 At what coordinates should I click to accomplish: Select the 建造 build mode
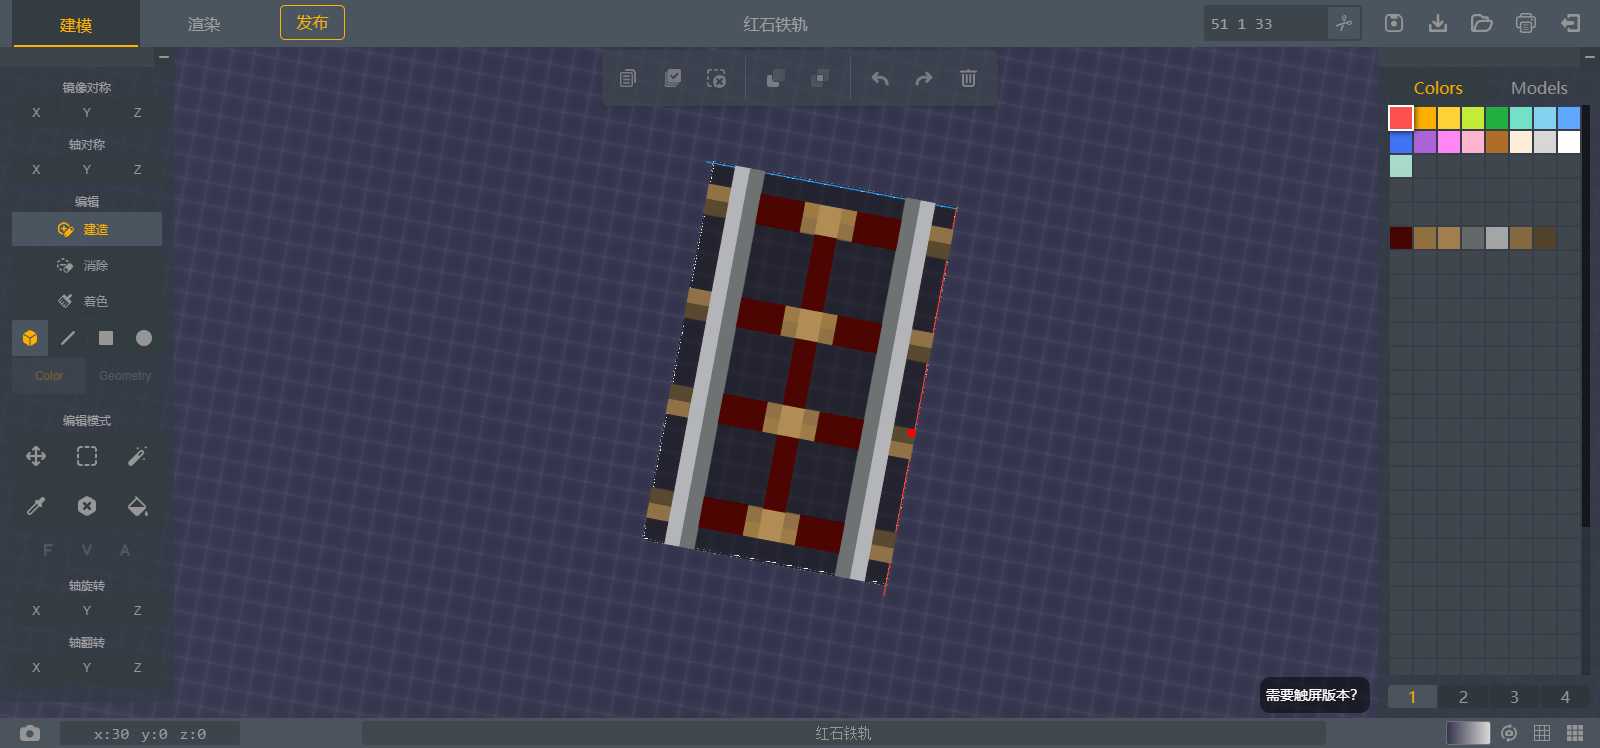[x=87, y=229]
